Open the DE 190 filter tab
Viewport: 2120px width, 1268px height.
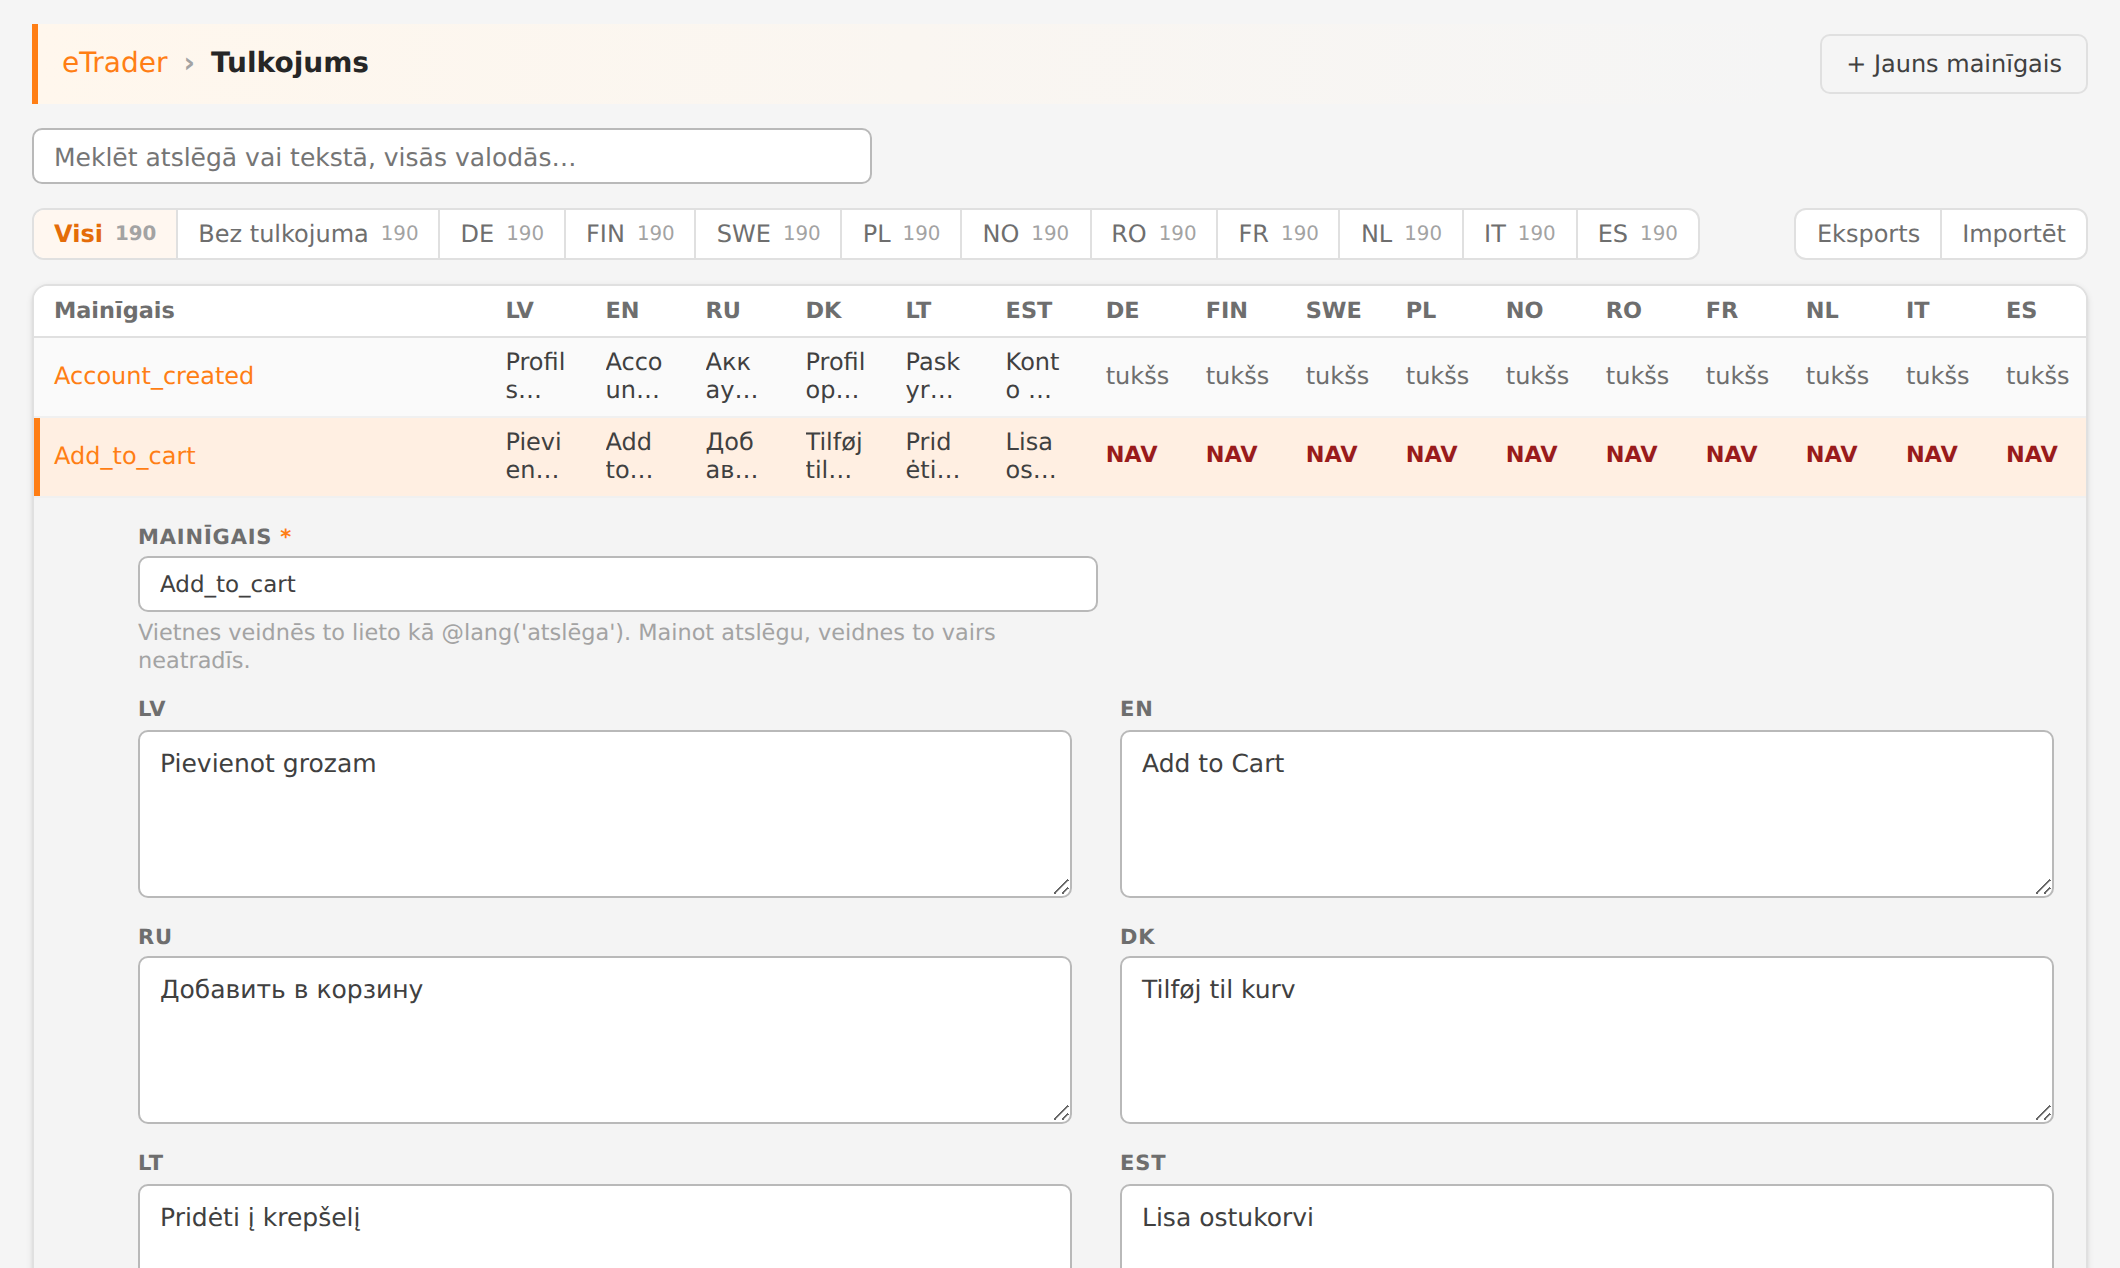tap(502, 233)
